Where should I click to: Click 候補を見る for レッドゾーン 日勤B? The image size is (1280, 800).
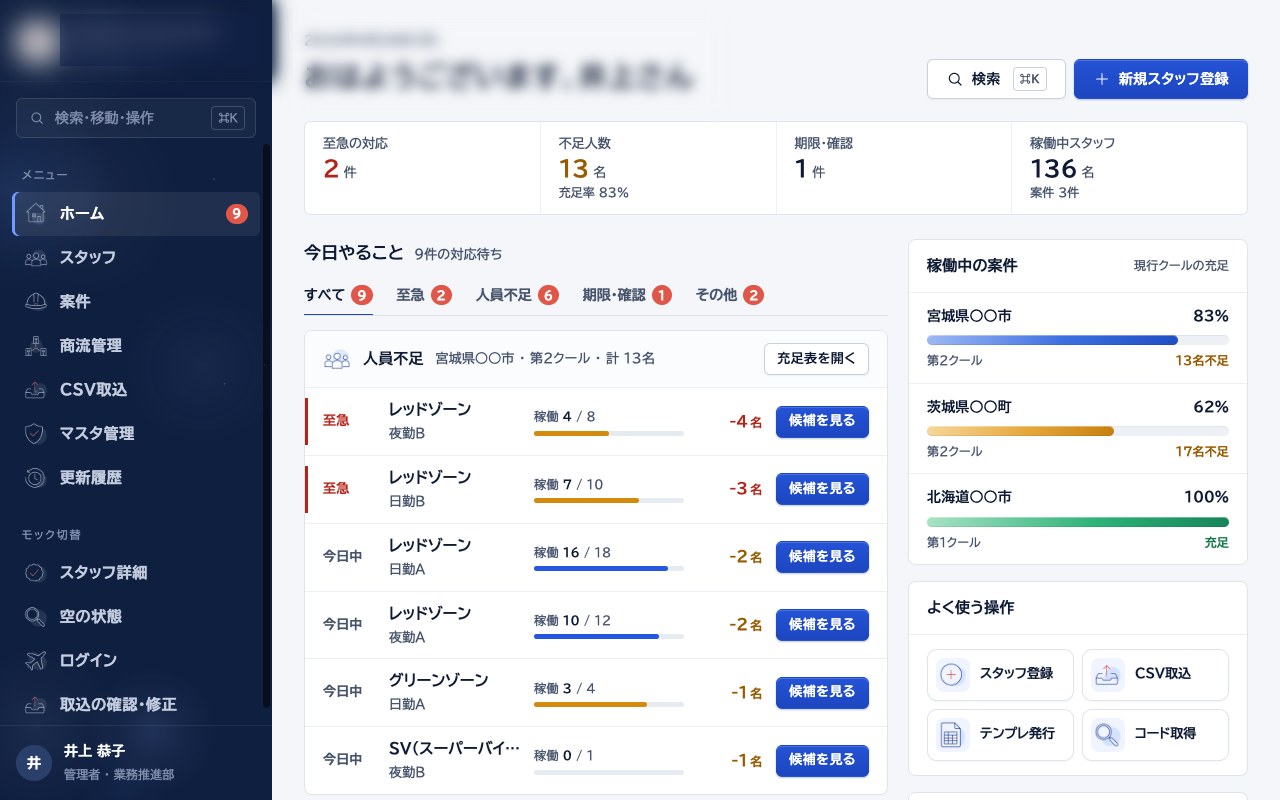pos(822,489)
